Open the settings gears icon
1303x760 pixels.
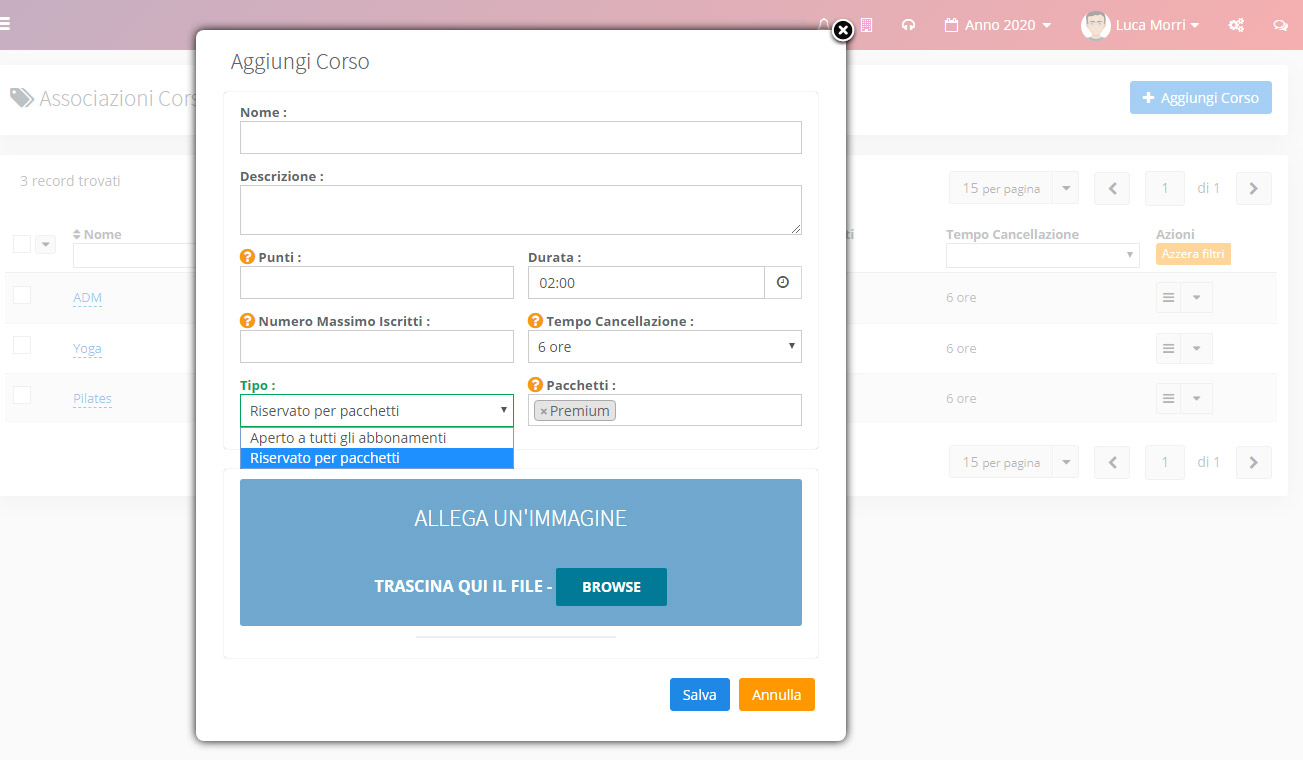[x=1237, y=25]
